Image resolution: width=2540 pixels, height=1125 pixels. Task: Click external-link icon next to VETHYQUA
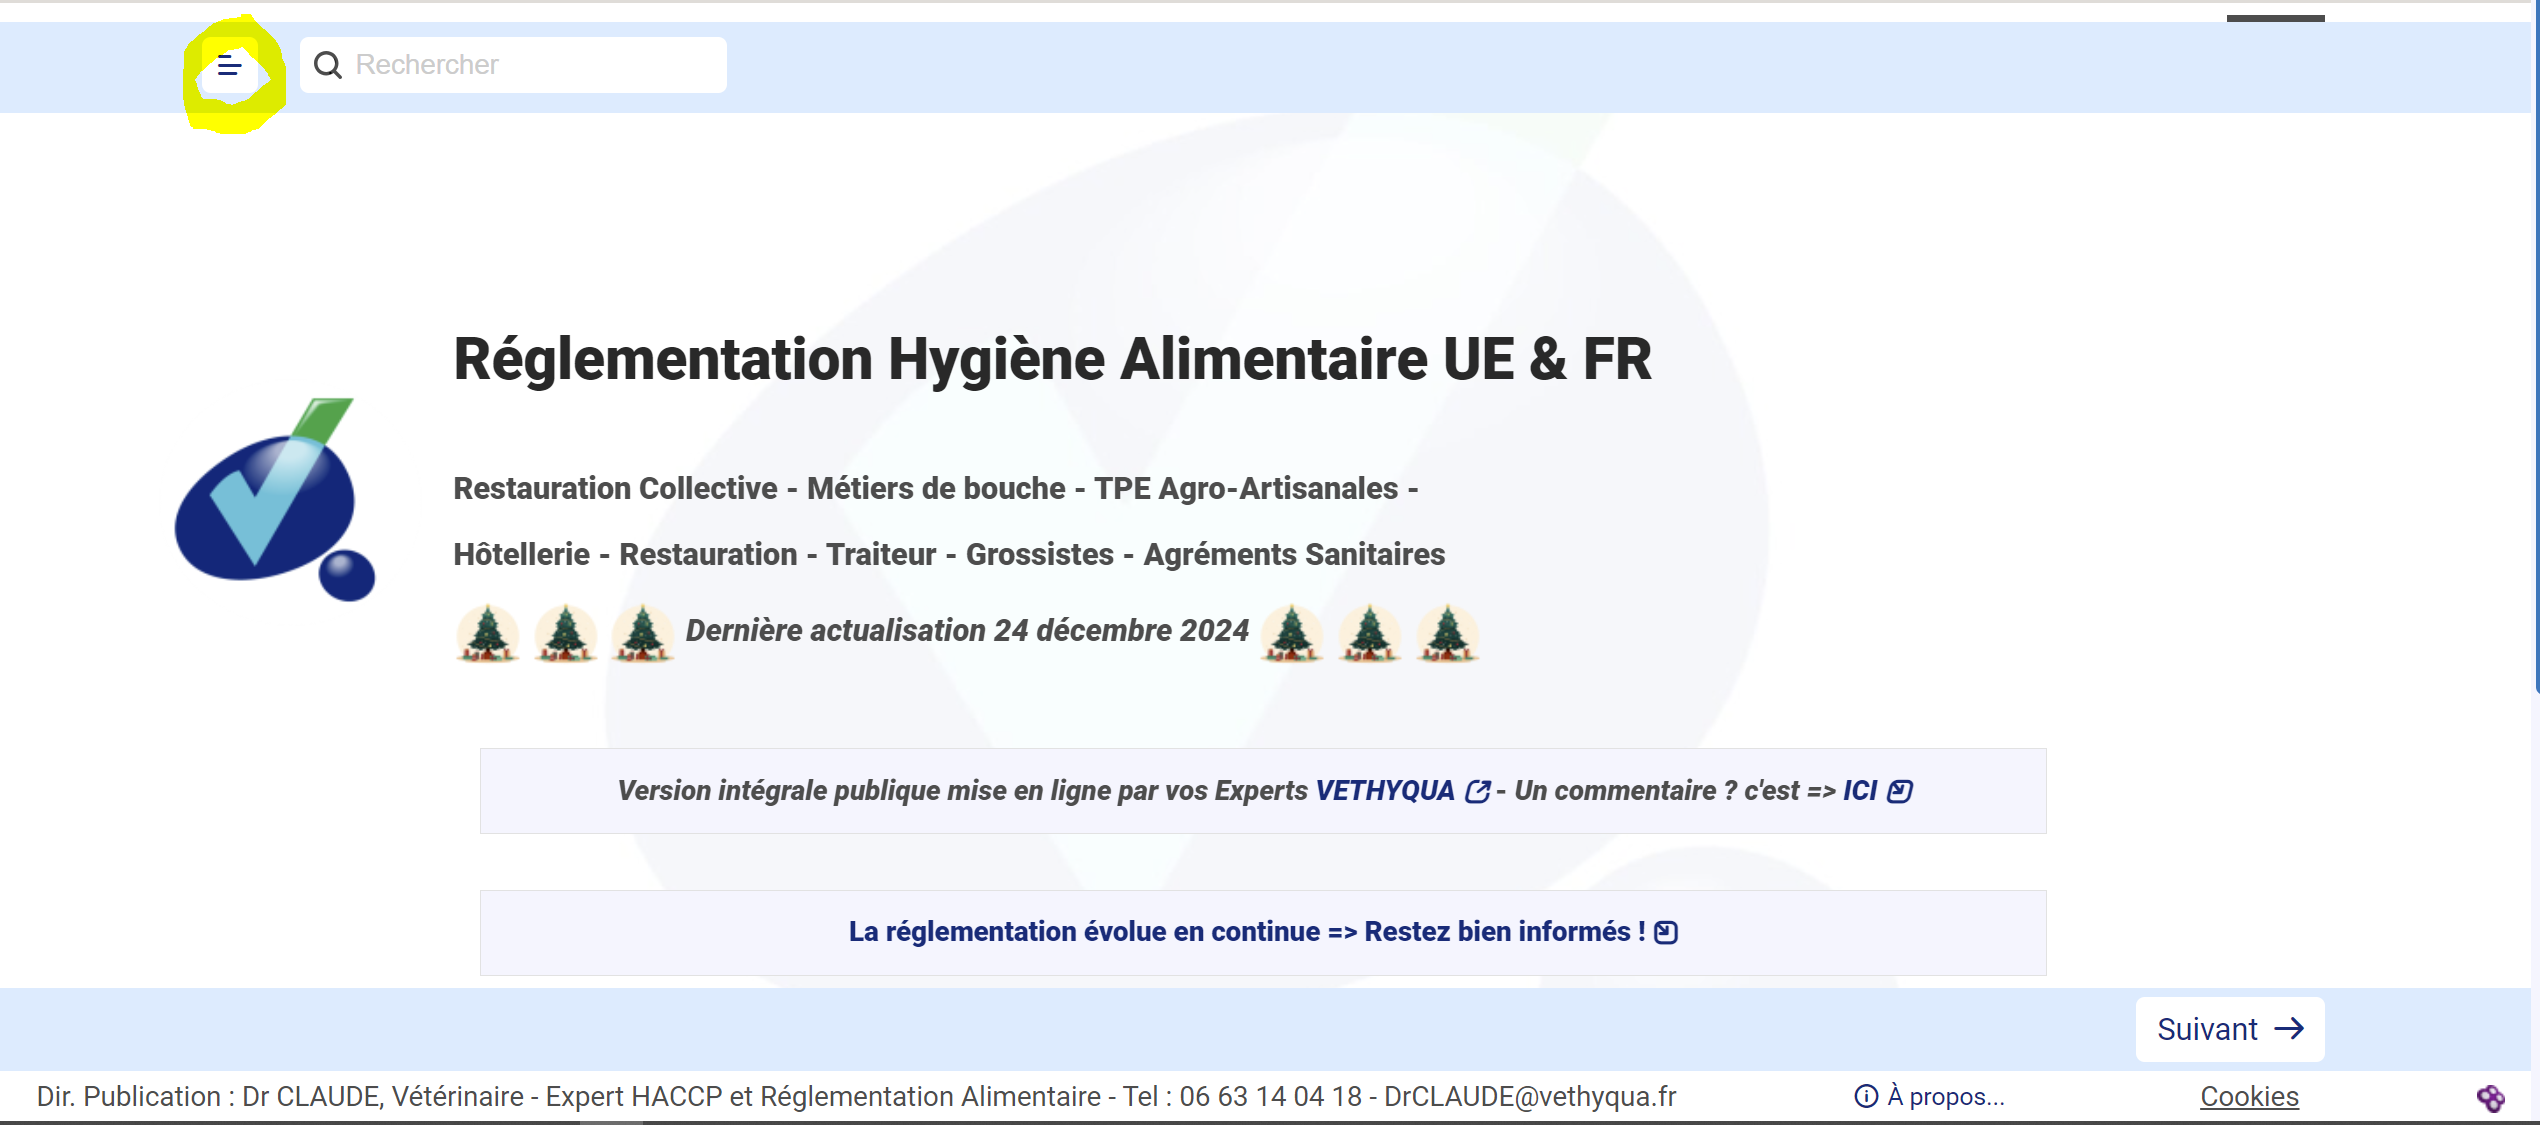pyautogui.click(x=1478, y=792)
